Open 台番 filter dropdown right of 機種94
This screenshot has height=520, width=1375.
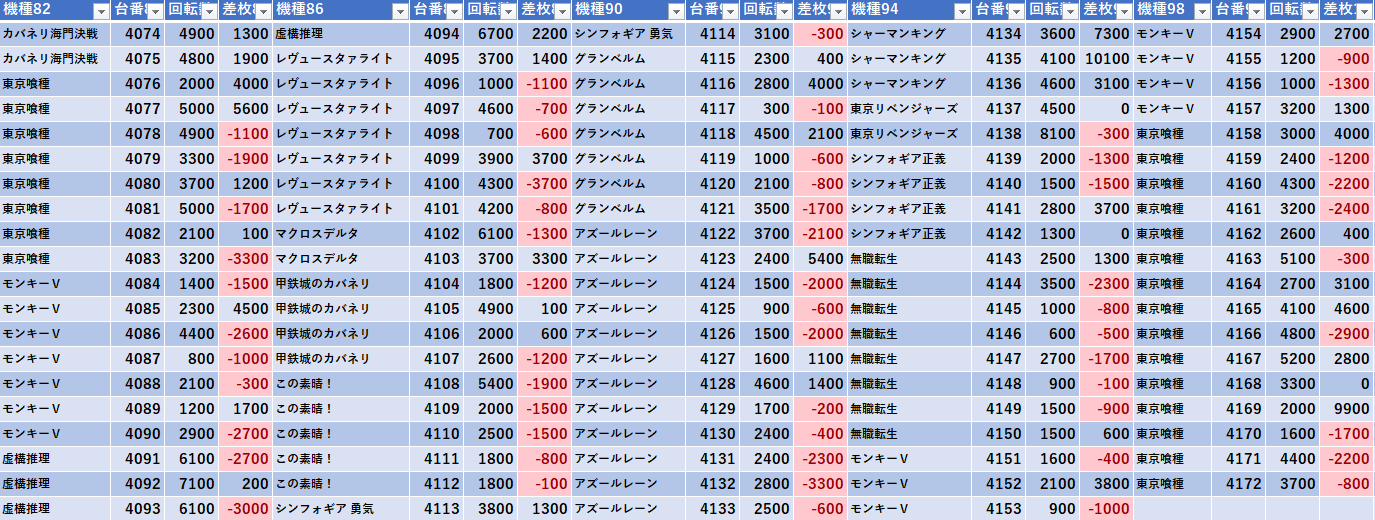click(1014, 11)
